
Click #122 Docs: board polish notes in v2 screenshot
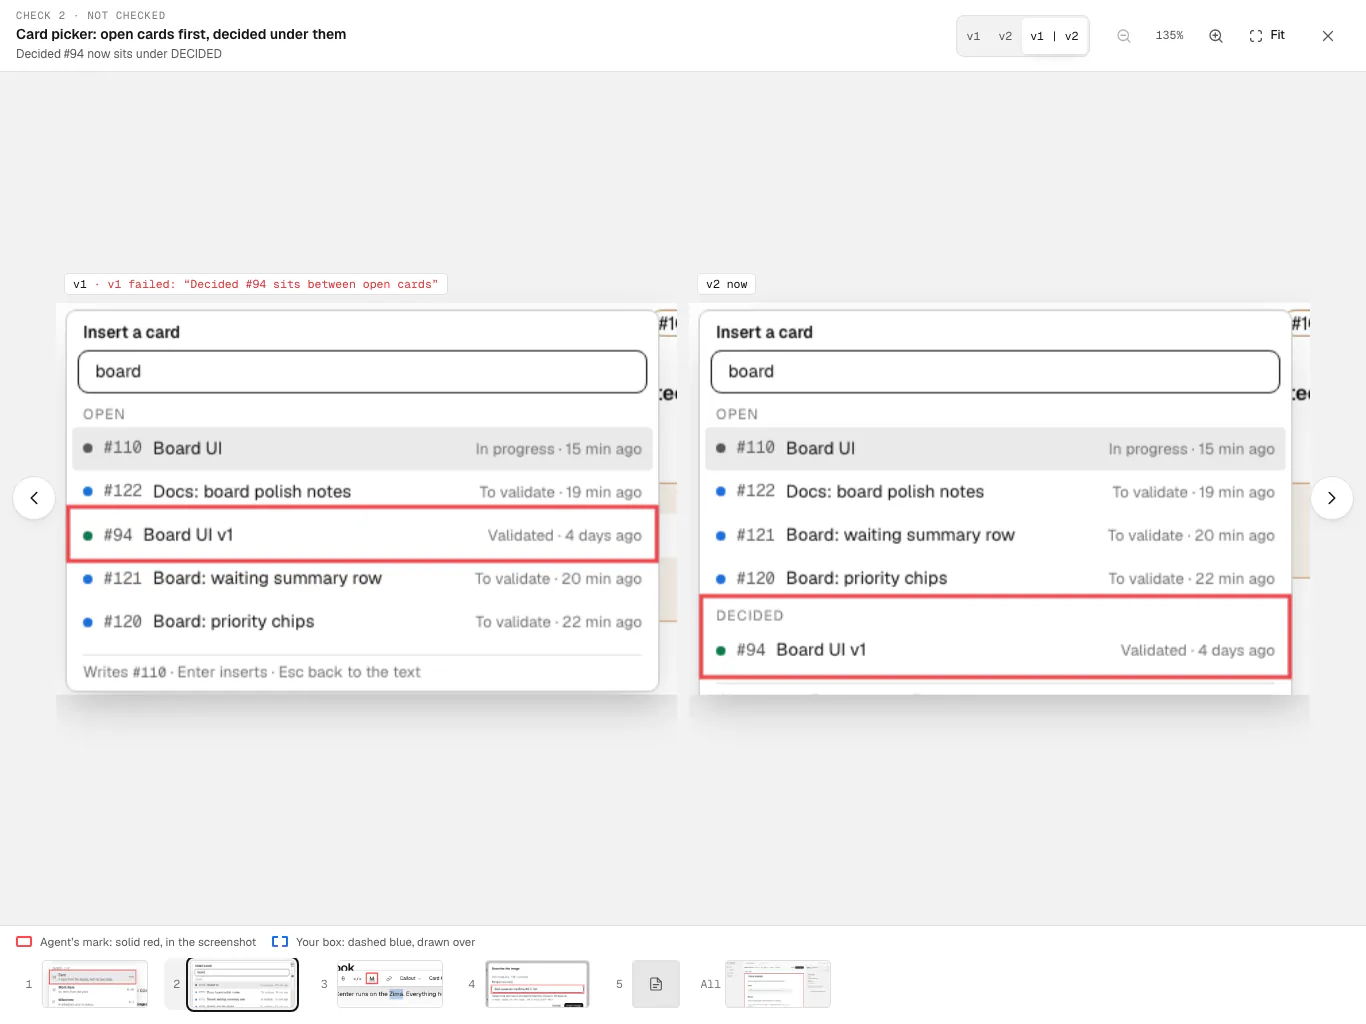(995, 492)
